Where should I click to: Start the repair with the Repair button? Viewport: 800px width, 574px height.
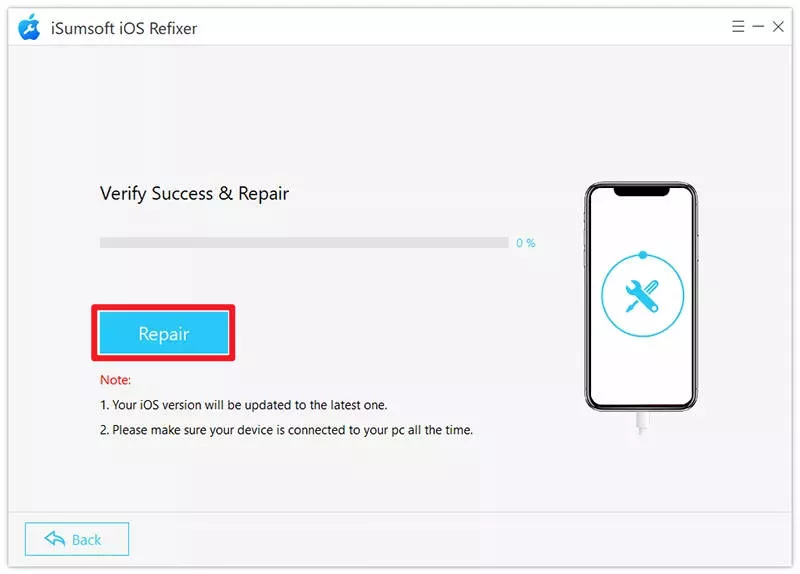point(164,333)
